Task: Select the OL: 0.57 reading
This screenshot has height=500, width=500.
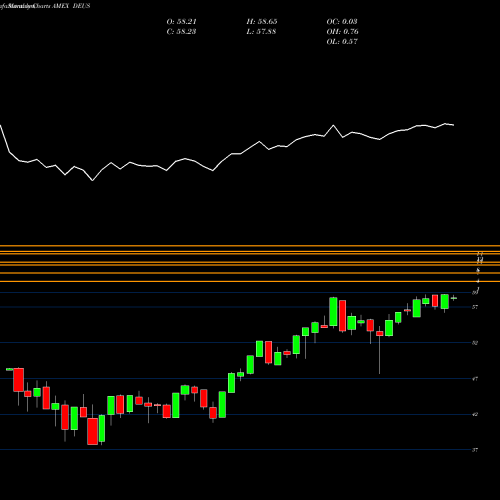Action: (342, 42)
